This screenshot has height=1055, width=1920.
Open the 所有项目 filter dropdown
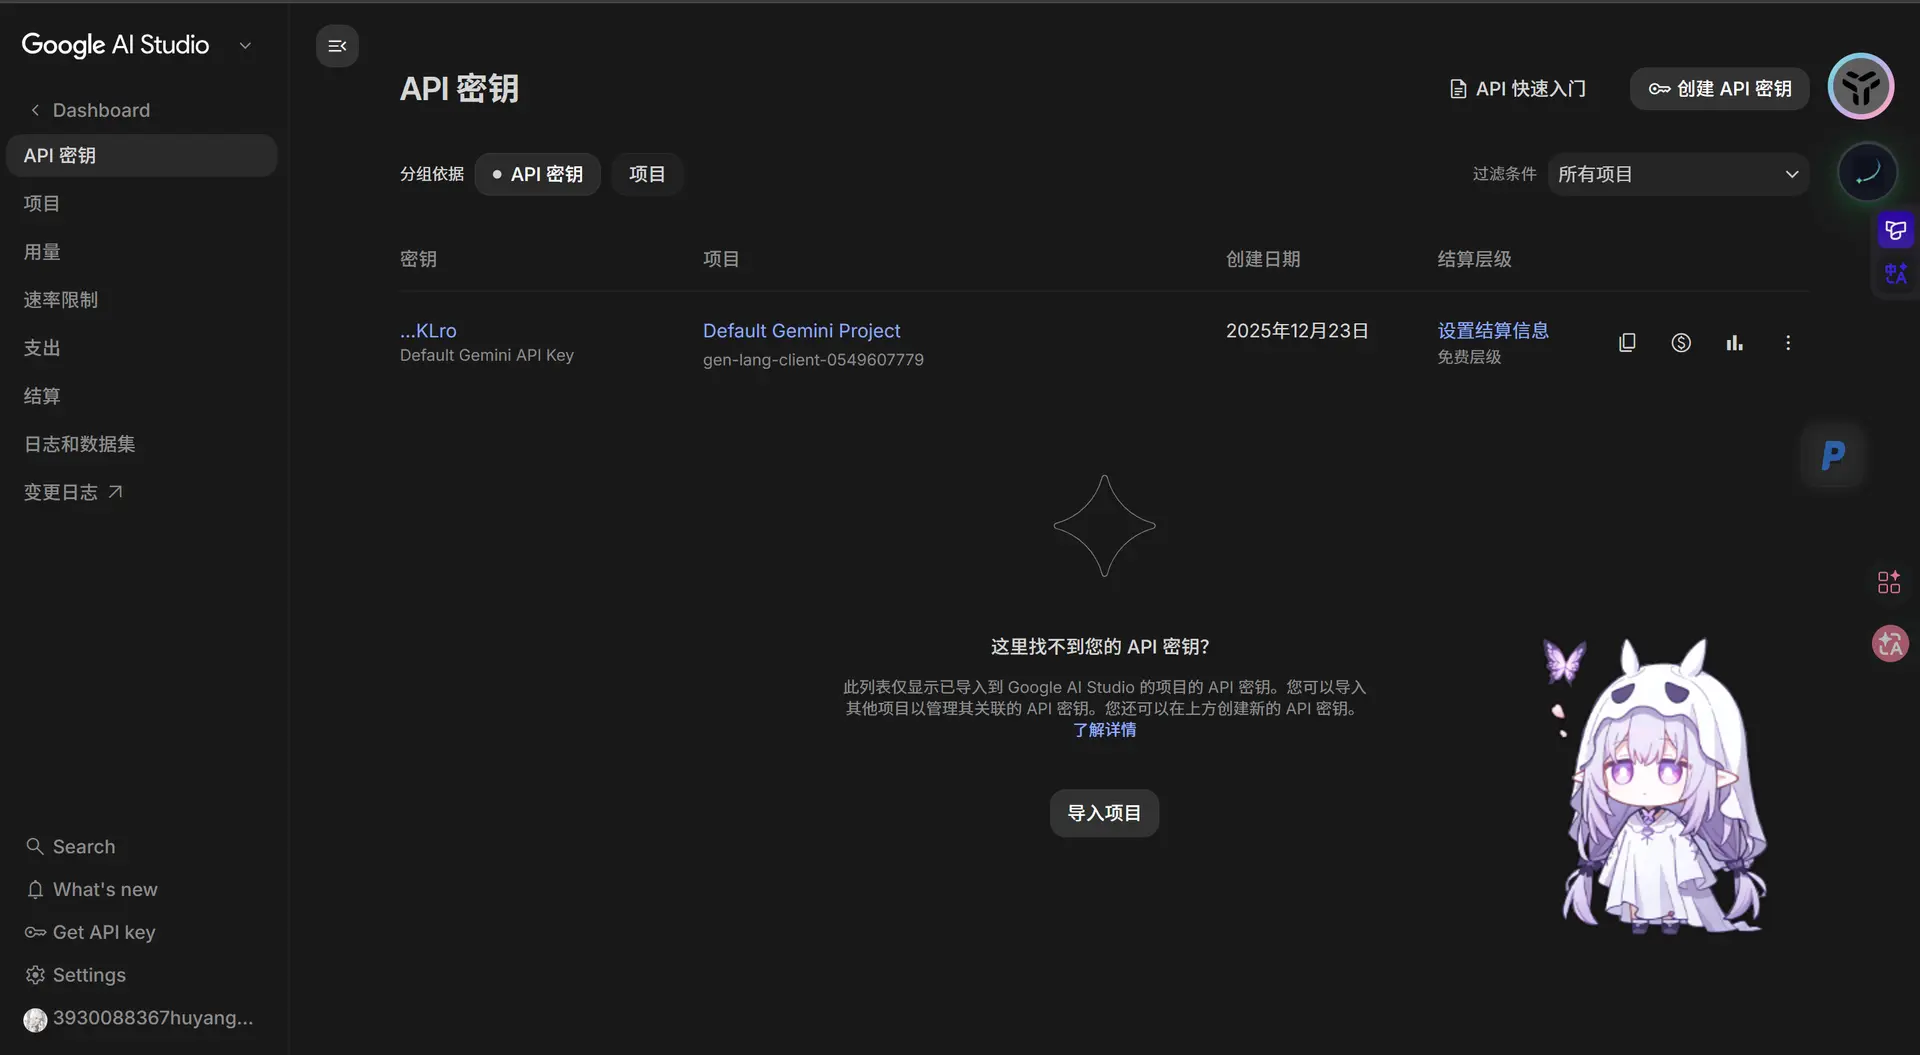click(1679, 174)
